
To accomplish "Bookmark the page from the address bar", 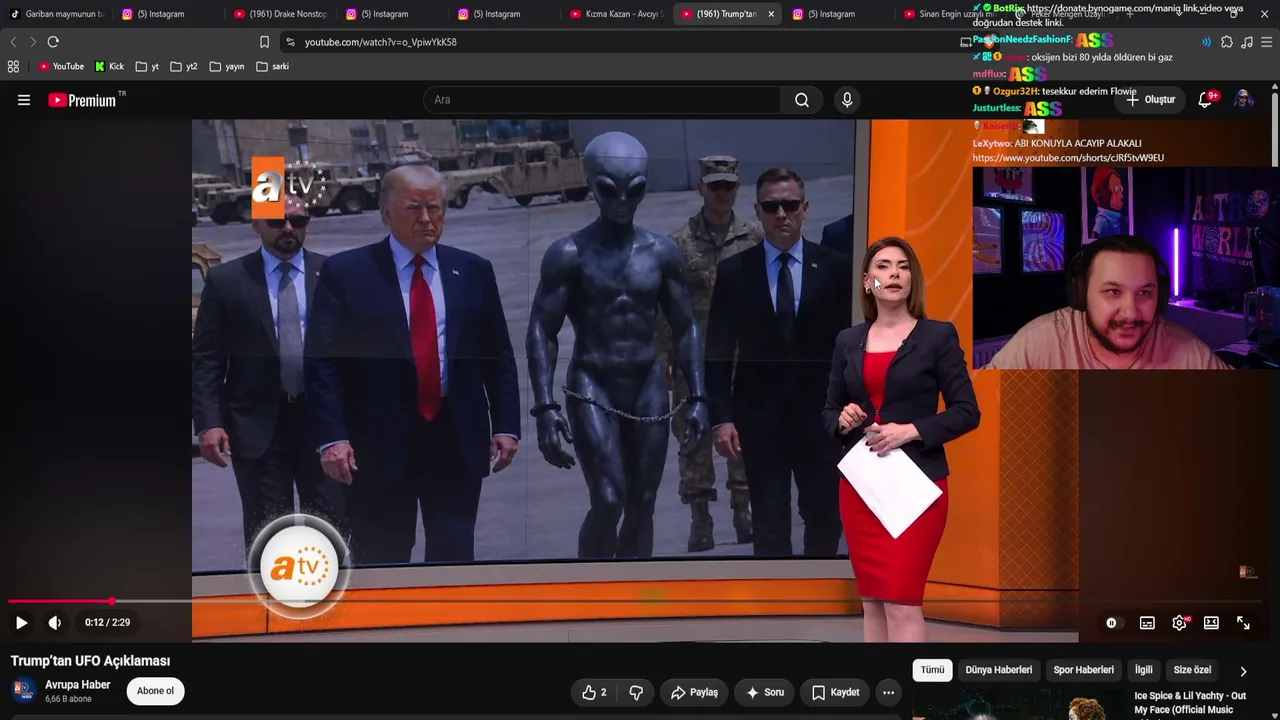I will [x=264, y=42].
